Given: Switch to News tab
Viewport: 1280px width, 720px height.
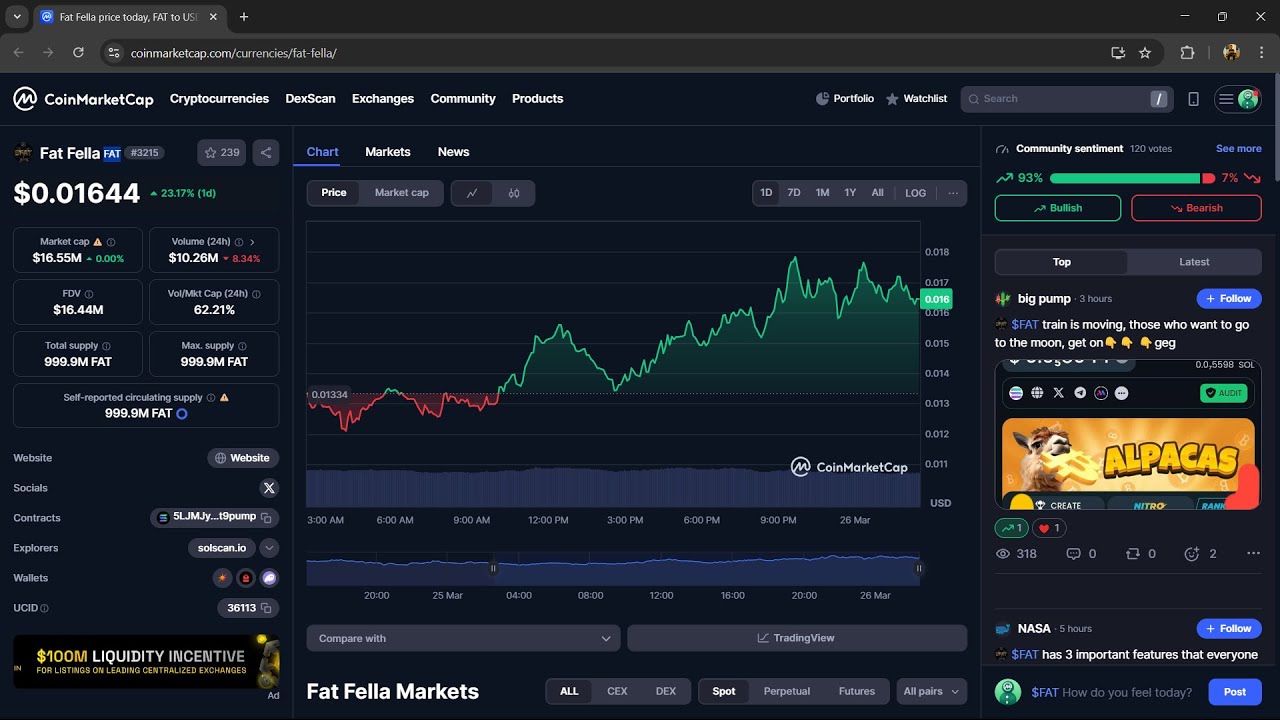Looking at the screenshot, I should pyautogui.click(x=453, y=152).
